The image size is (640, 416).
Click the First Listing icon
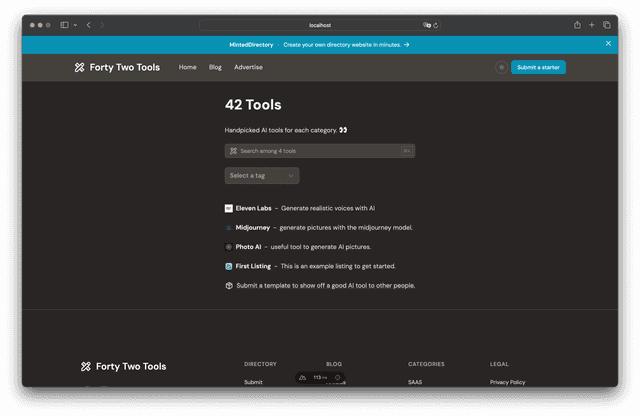click(228, 266)
